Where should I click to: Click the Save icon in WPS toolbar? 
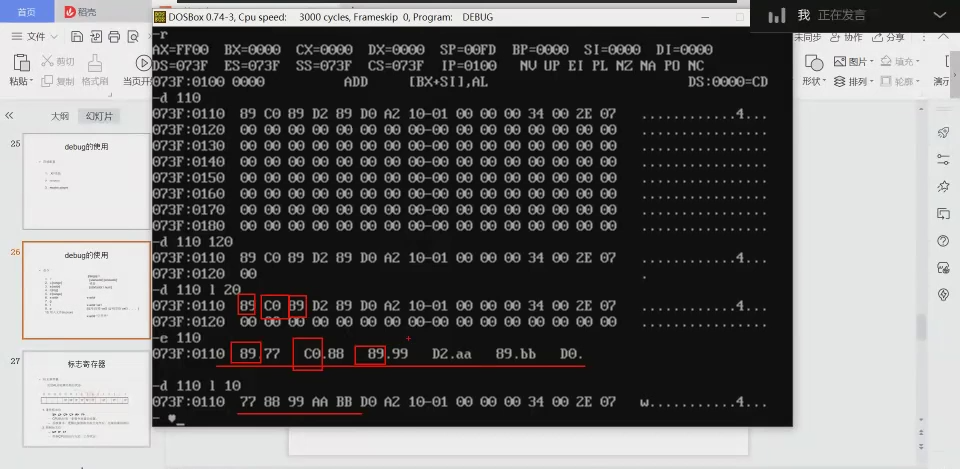[77, 37]
